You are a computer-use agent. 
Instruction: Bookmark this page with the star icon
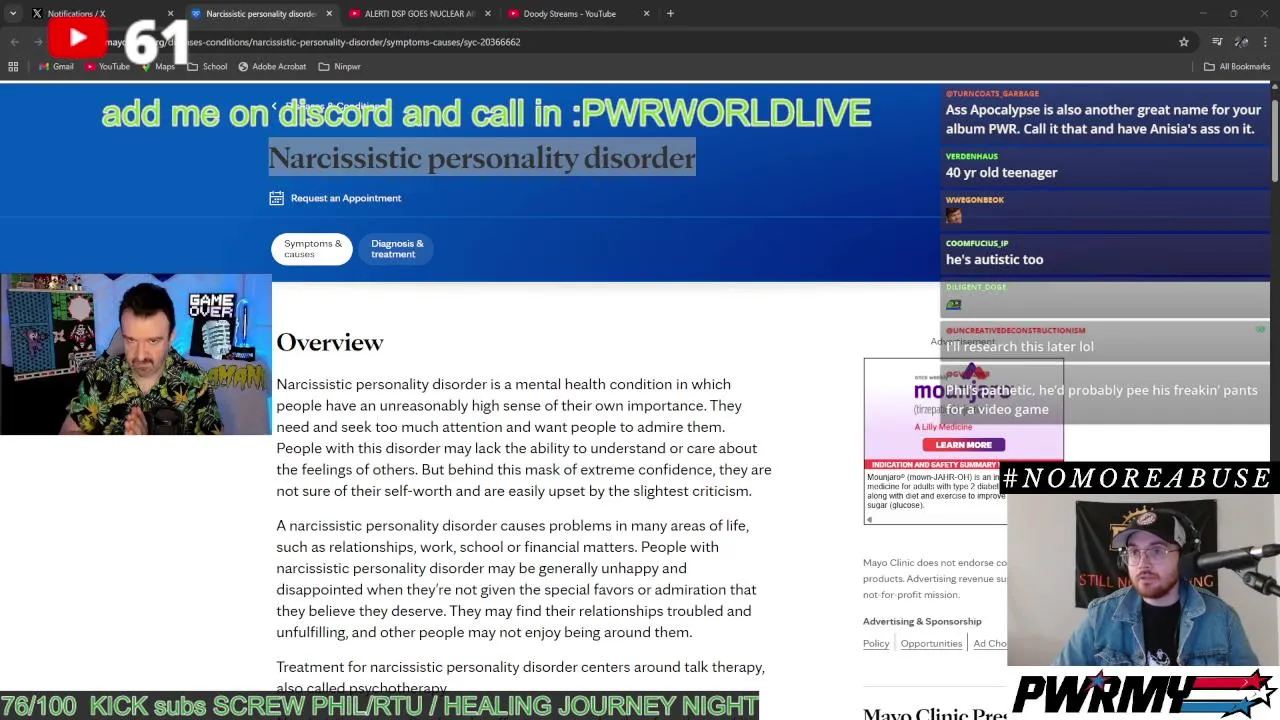tap(1184, 42)
